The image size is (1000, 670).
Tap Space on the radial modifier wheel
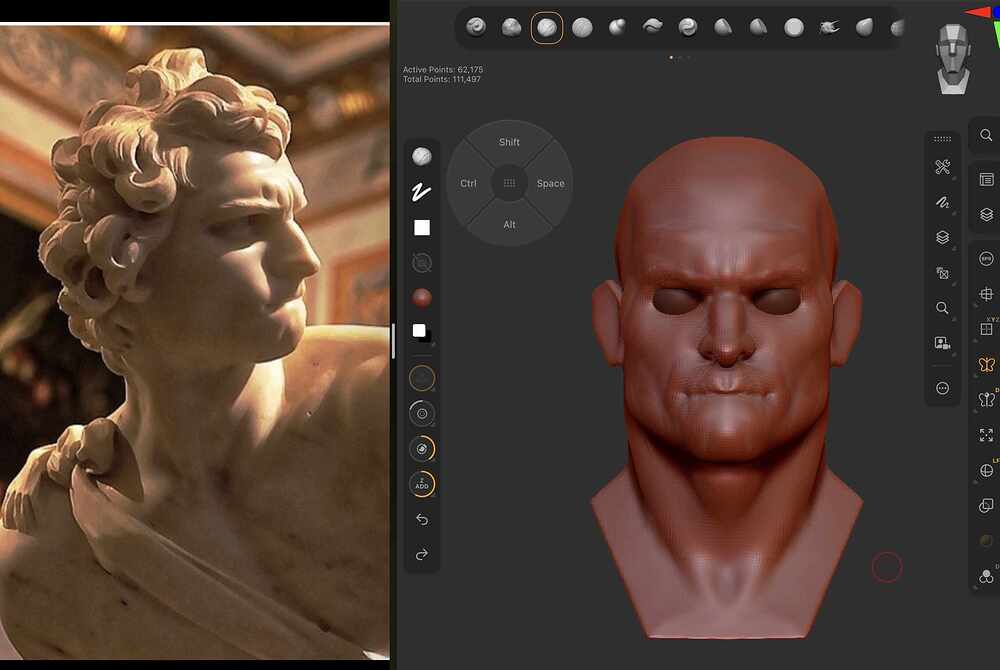point(550,184)
